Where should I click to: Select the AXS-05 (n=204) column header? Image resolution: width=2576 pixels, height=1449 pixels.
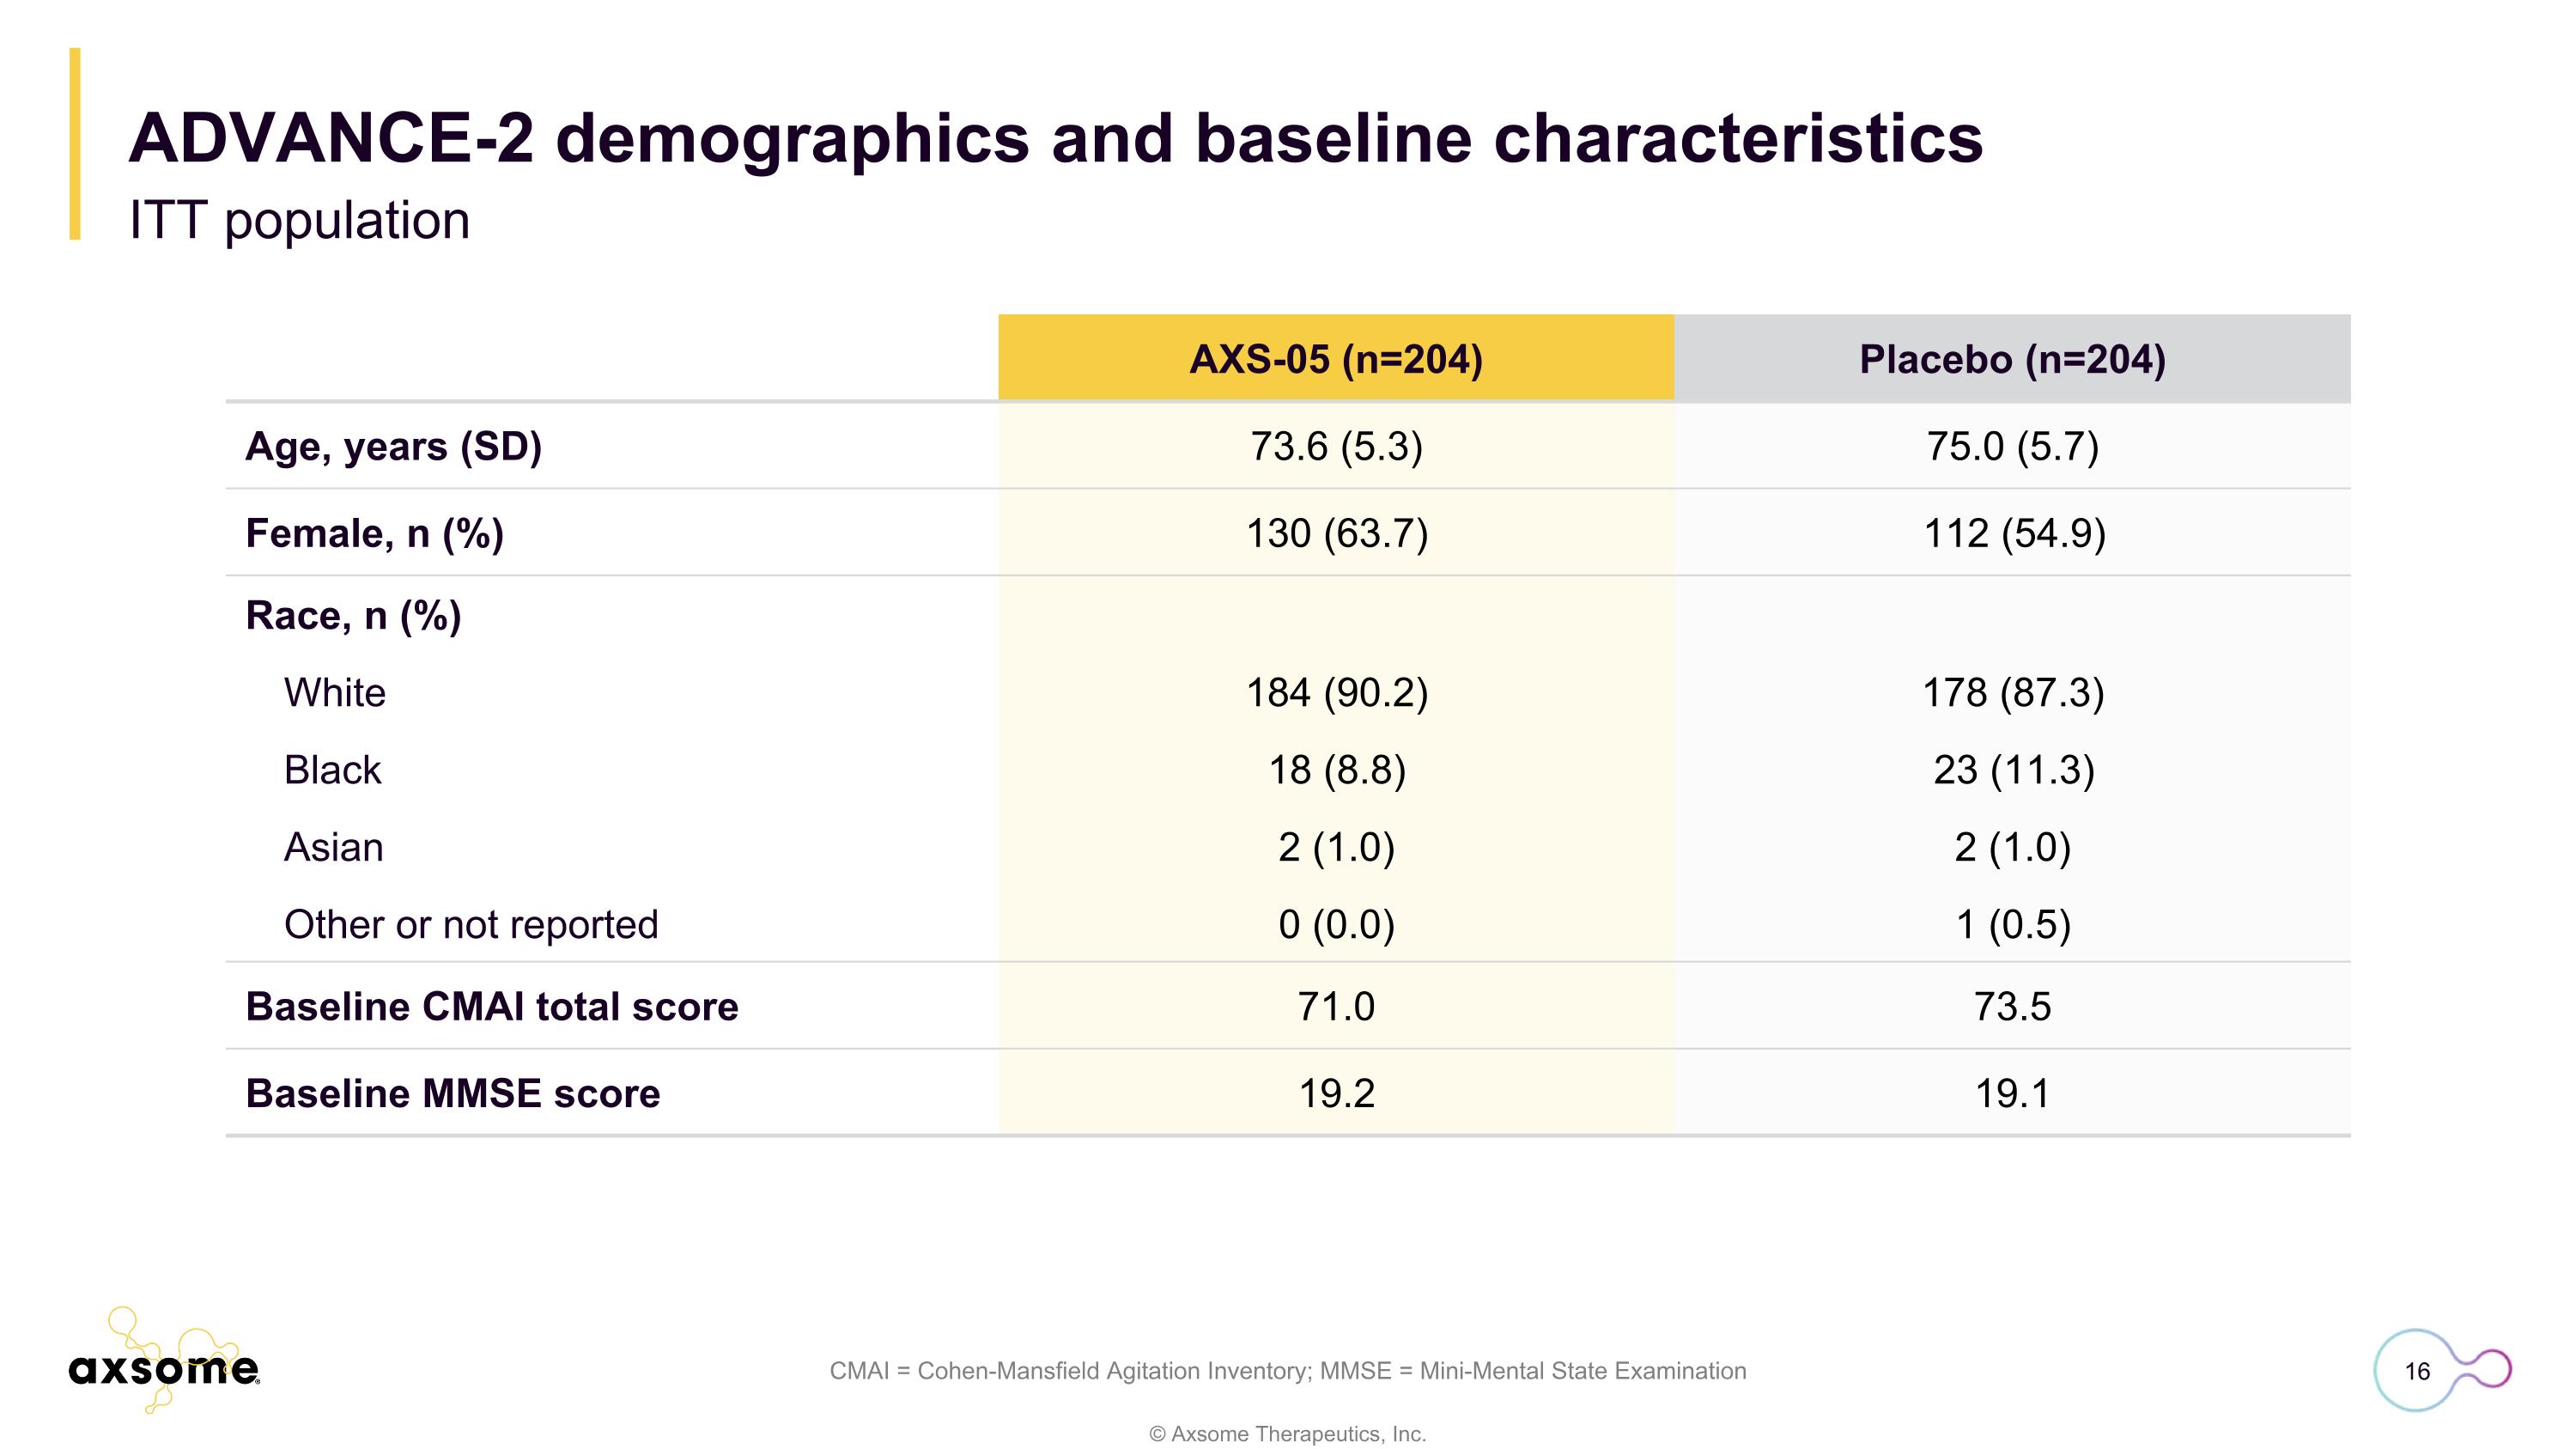(1336, 358)
